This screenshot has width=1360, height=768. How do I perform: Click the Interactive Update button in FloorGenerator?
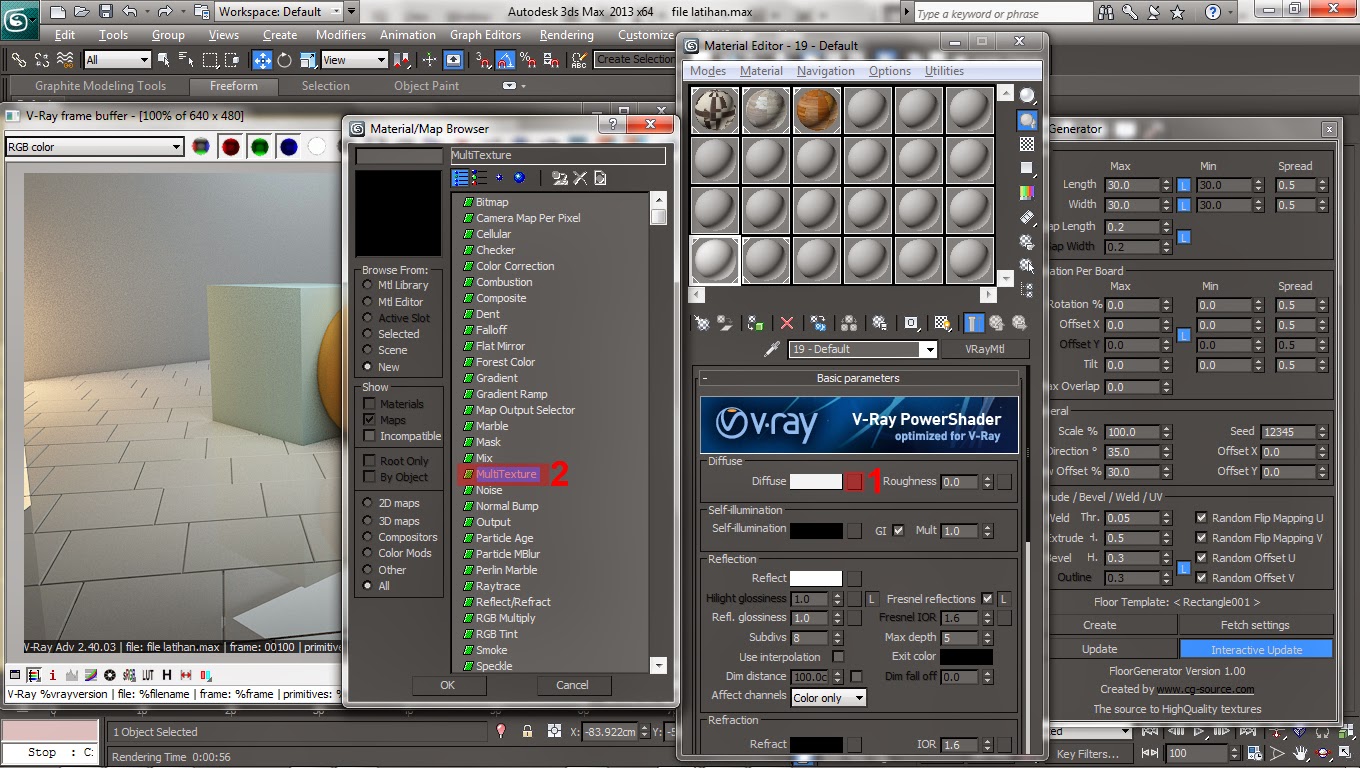point(1256,648)
